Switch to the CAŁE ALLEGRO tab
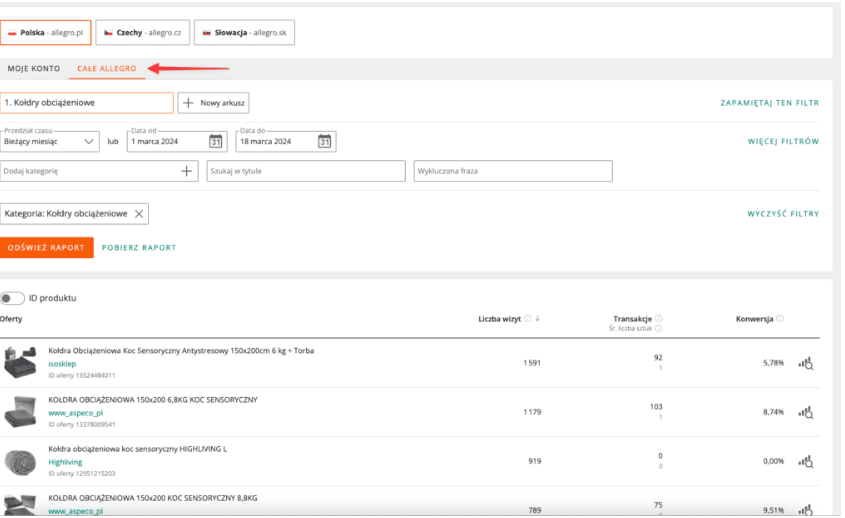 (x=107, y=68)
